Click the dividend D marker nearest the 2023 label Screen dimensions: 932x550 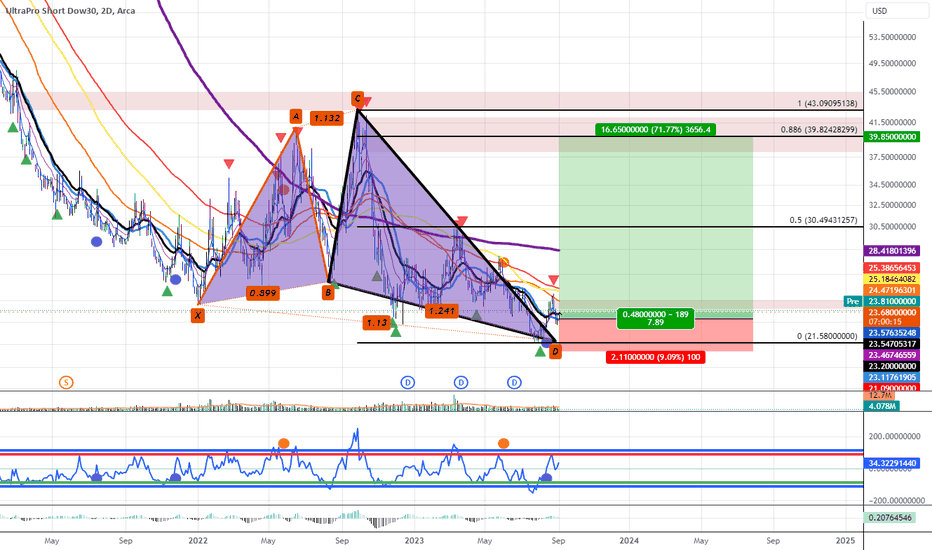407,382
